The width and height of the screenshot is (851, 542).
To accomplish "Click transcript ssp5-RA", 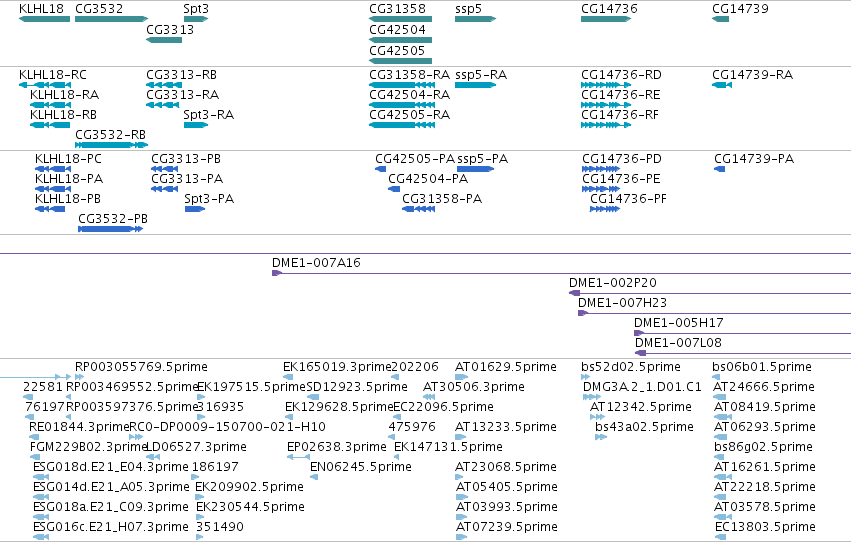I will pyautogui.click(x=475, y=85).
